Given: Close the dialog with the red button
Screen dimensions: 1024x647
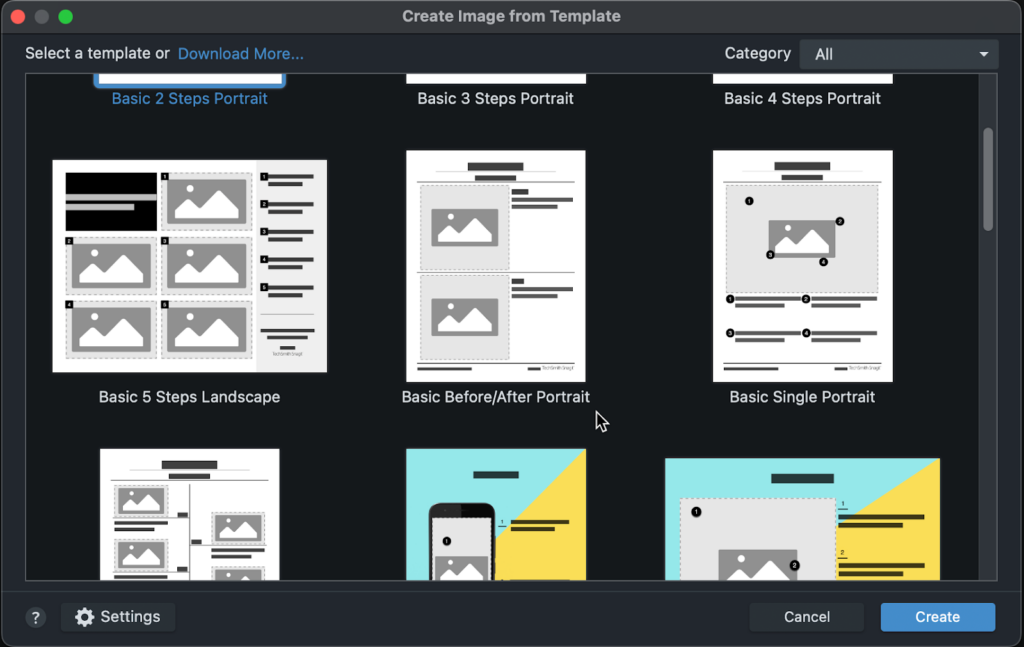Looking at the screenshot, I should coord(18,17).
